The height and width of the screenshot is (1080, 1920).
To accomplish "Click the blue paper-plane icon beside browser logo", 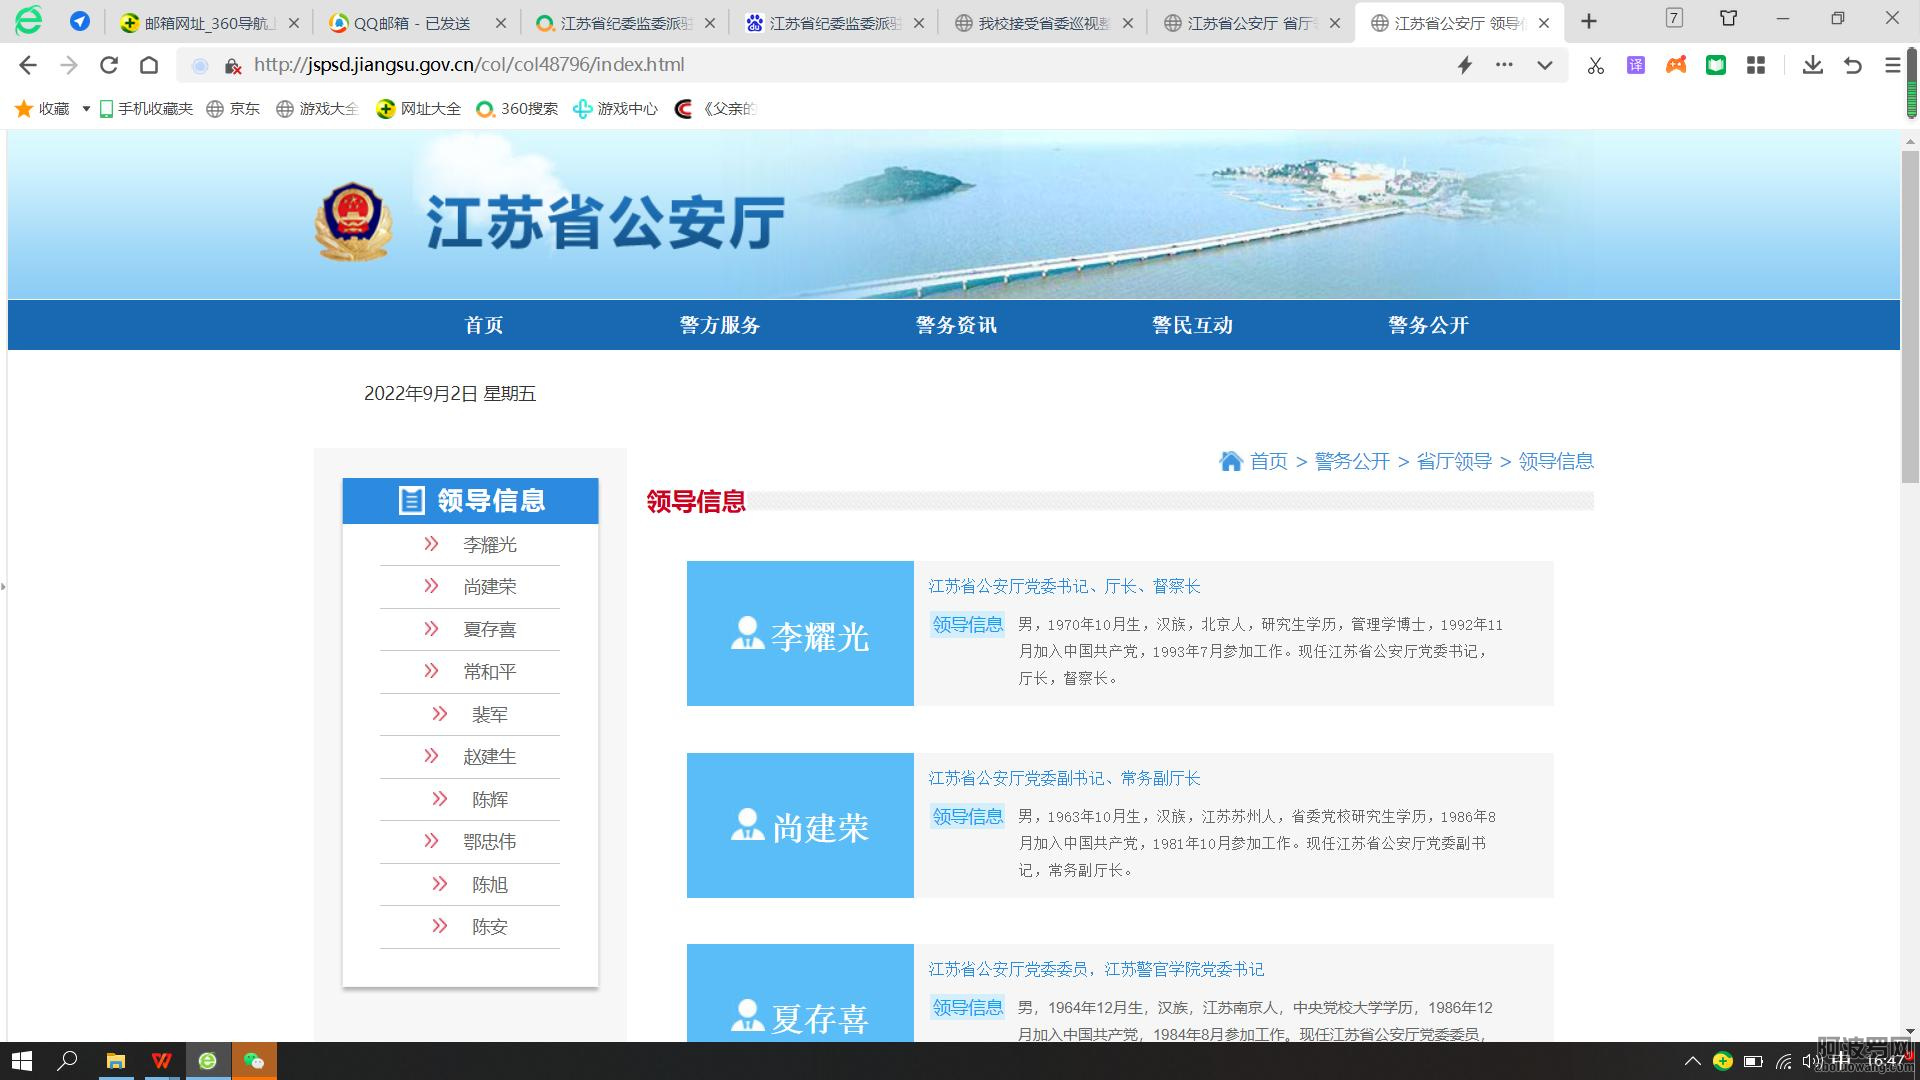I will [x=80, y=21].
